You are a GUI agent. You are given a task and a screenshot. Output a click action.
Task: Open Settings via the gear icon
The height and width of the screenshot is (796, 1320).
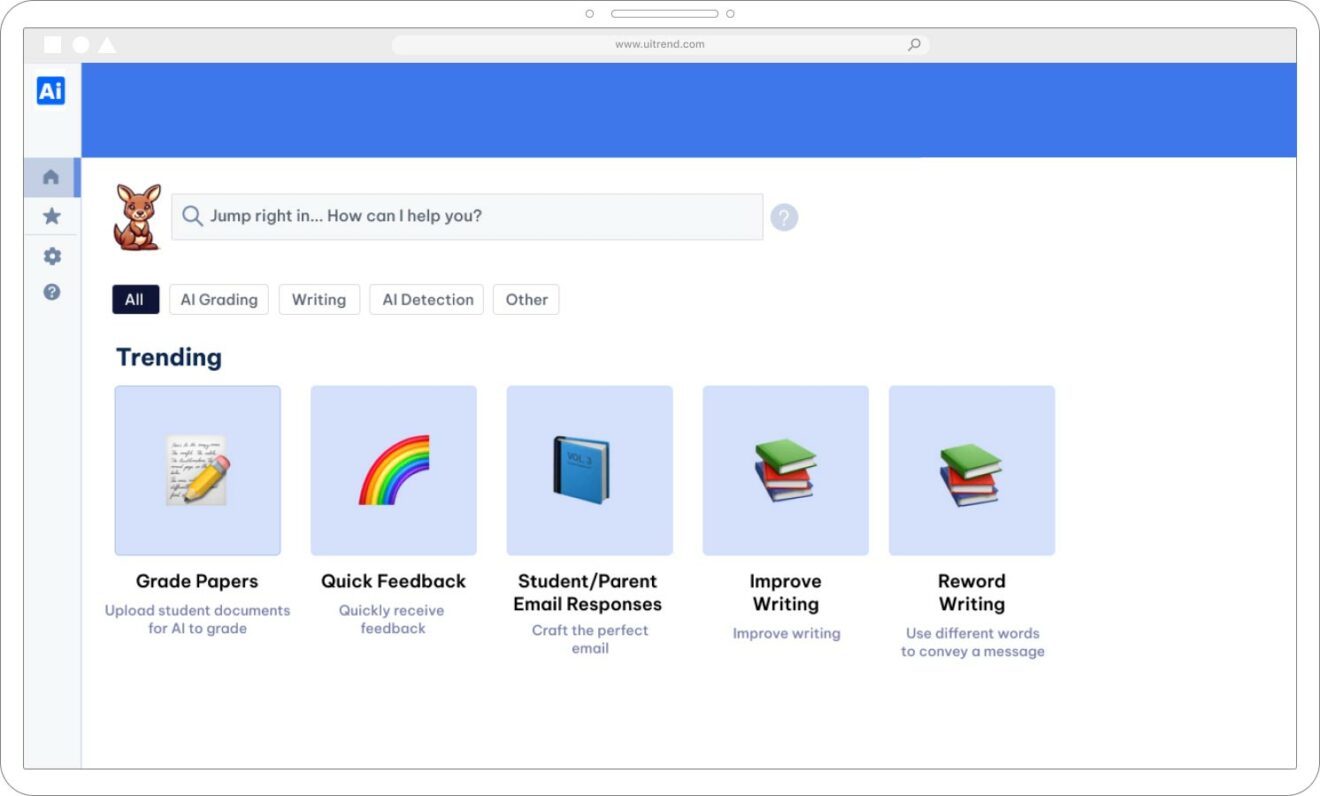point(51,255)
